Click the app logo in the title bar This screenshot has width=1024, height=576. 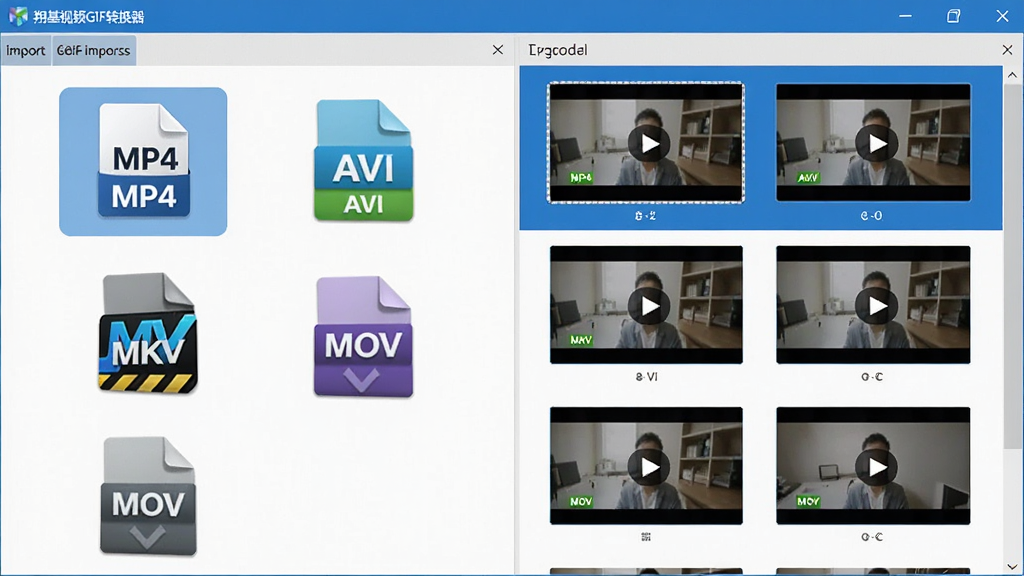coord(18,16)
